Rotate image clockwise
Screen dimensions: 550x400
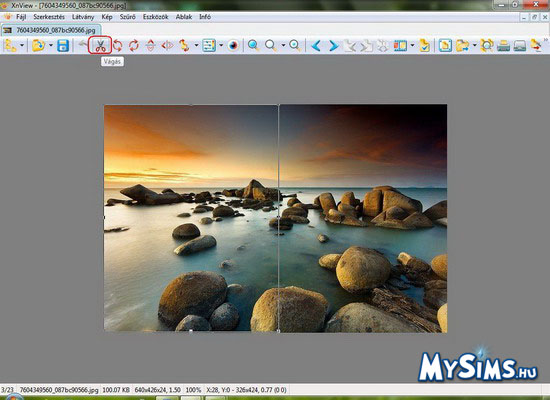pos(134,46)
